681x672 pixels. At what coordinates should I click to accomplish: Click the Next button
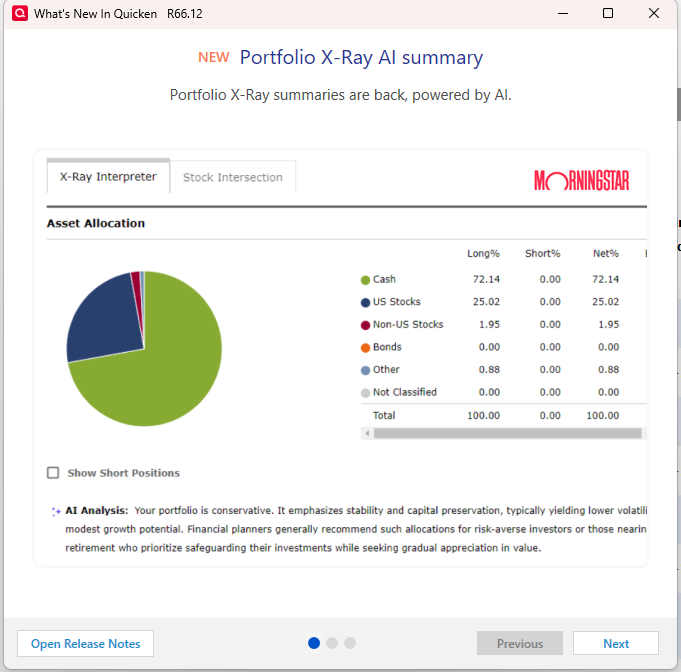(615, 643)
